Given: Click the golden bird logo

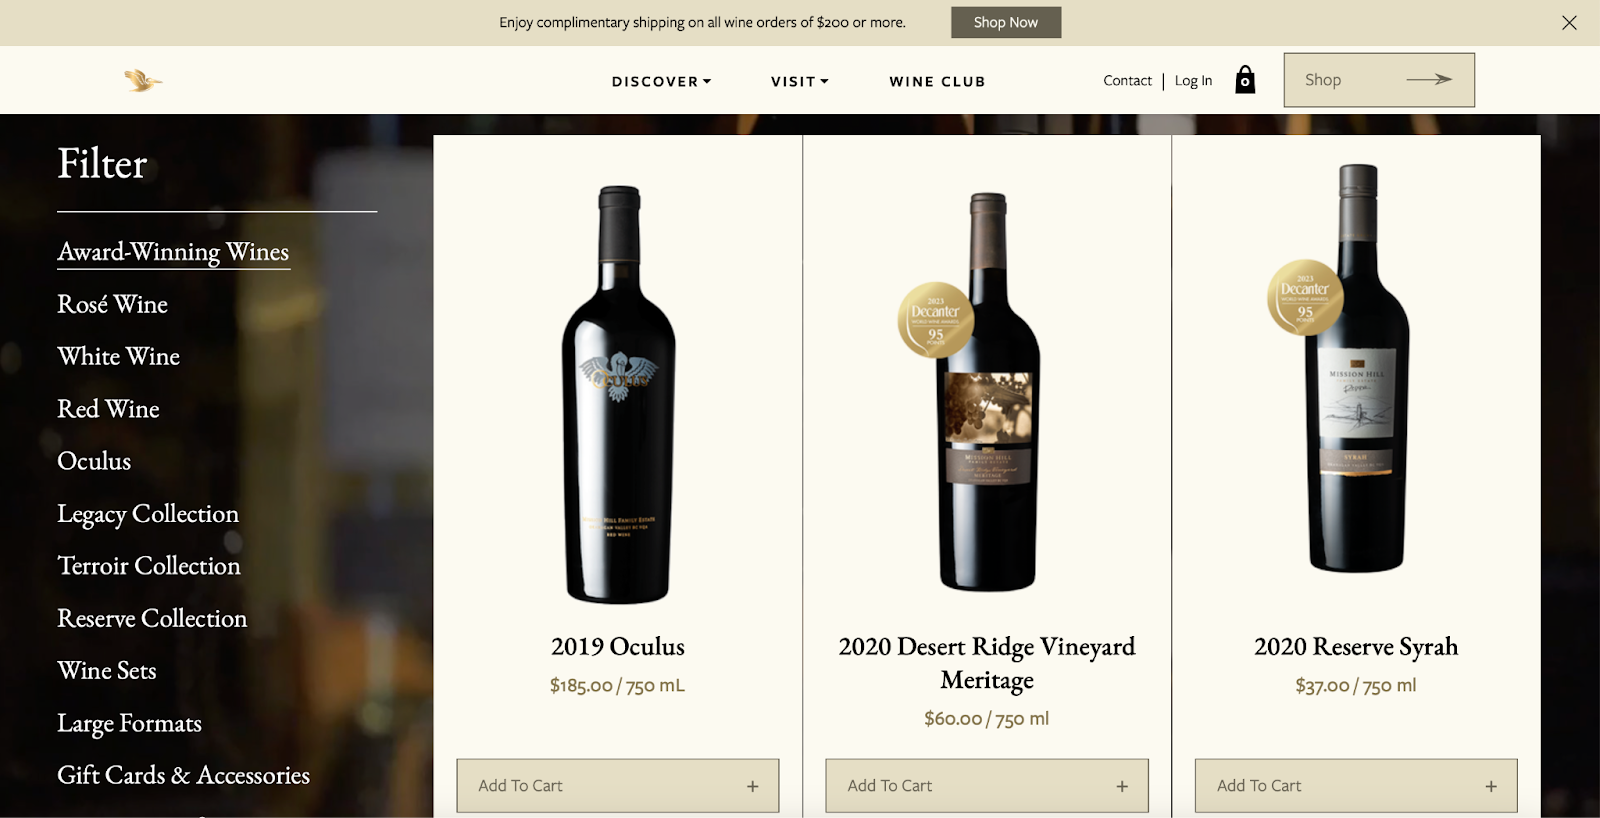Looking at the screenshot, I should (143, 80).
